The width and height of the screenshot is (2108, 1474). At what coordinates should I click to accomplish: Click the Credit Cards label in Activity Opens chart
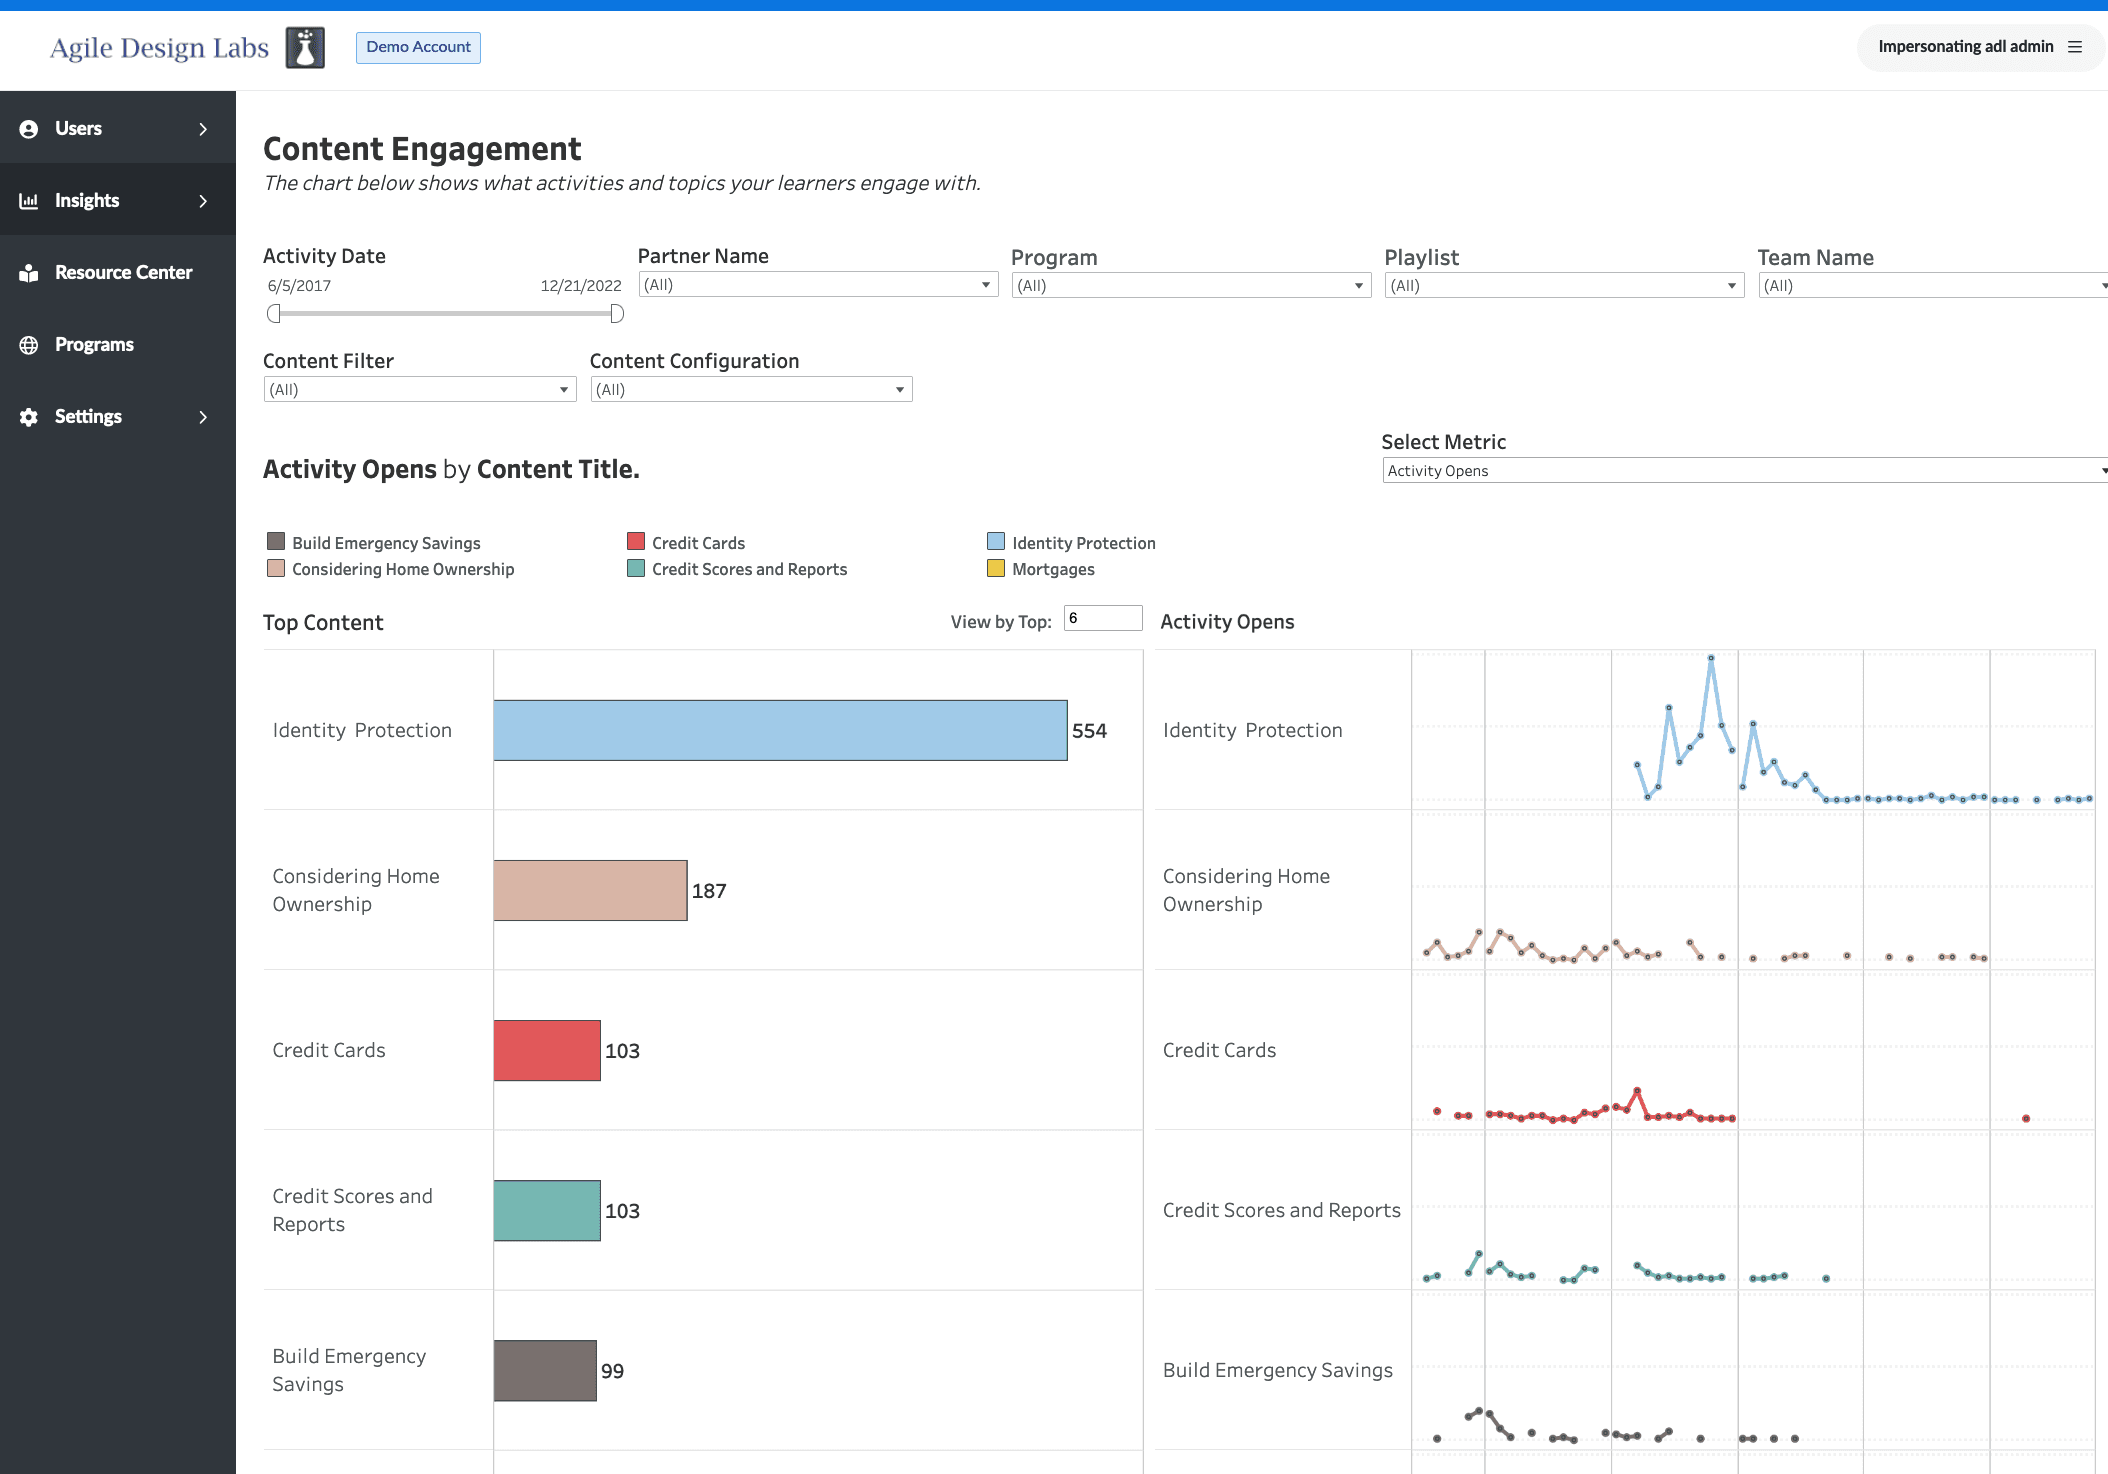1219,1051
